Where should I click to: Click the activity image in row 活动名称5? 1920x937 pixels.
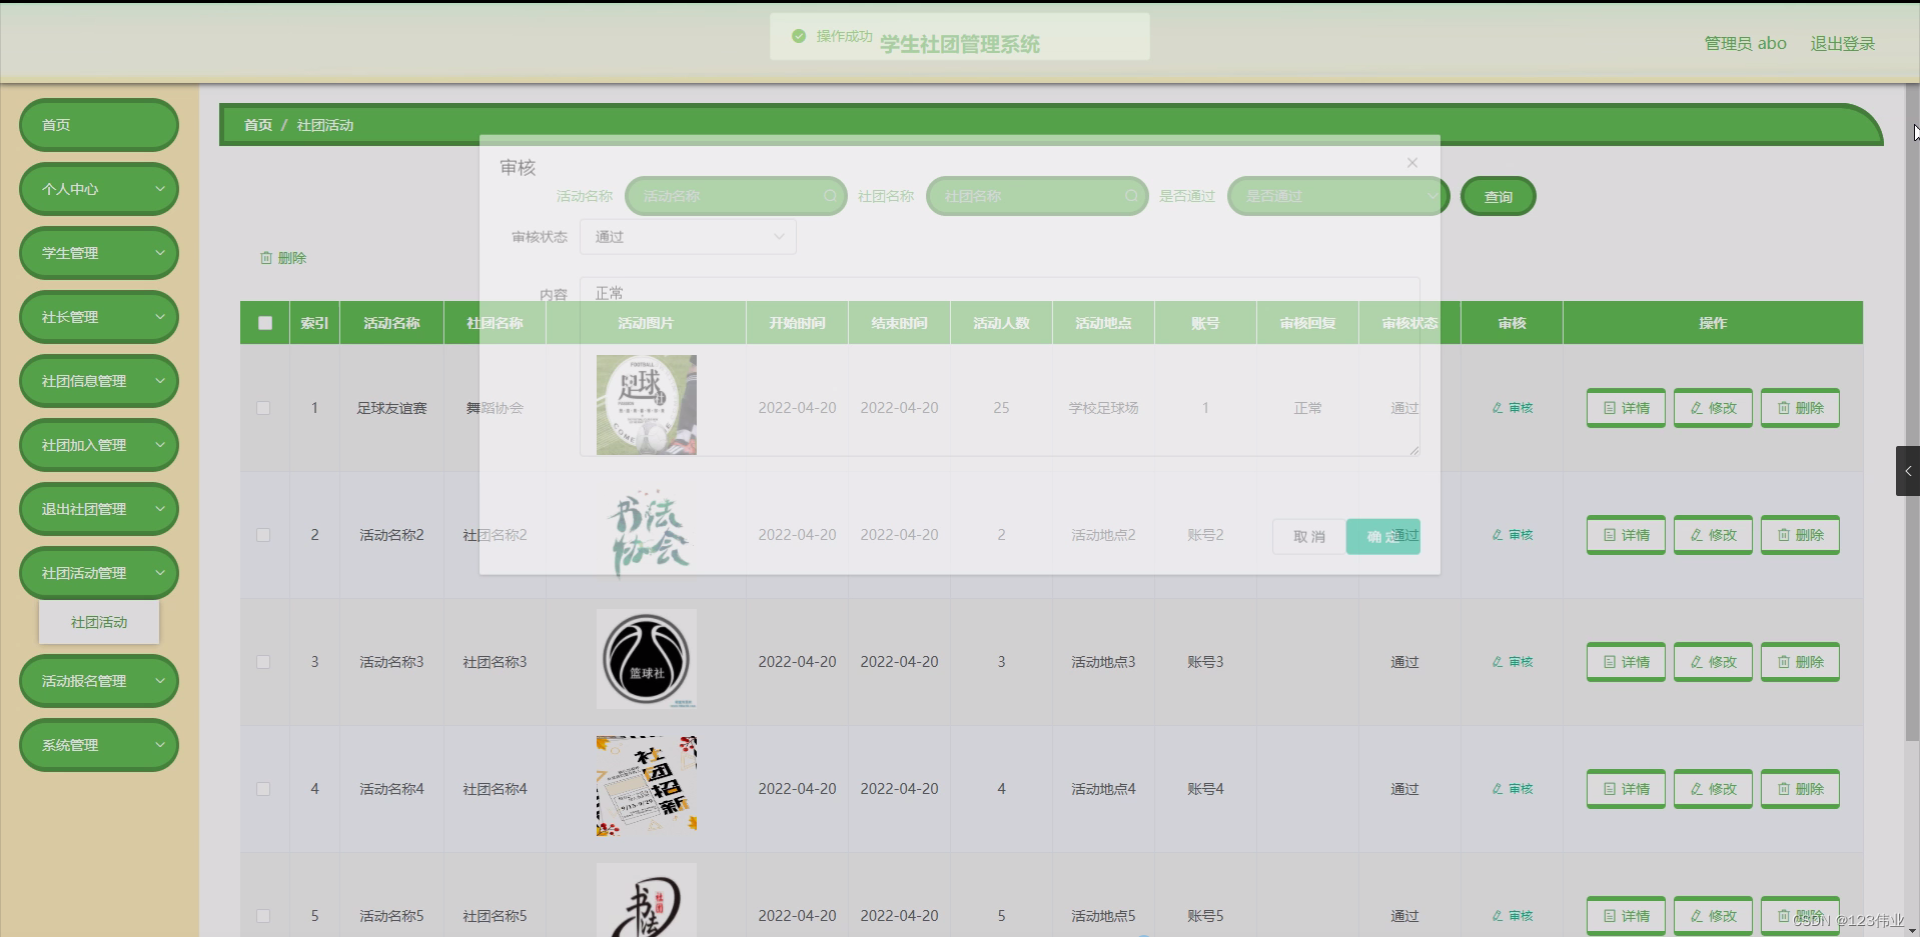coord(647,900)
